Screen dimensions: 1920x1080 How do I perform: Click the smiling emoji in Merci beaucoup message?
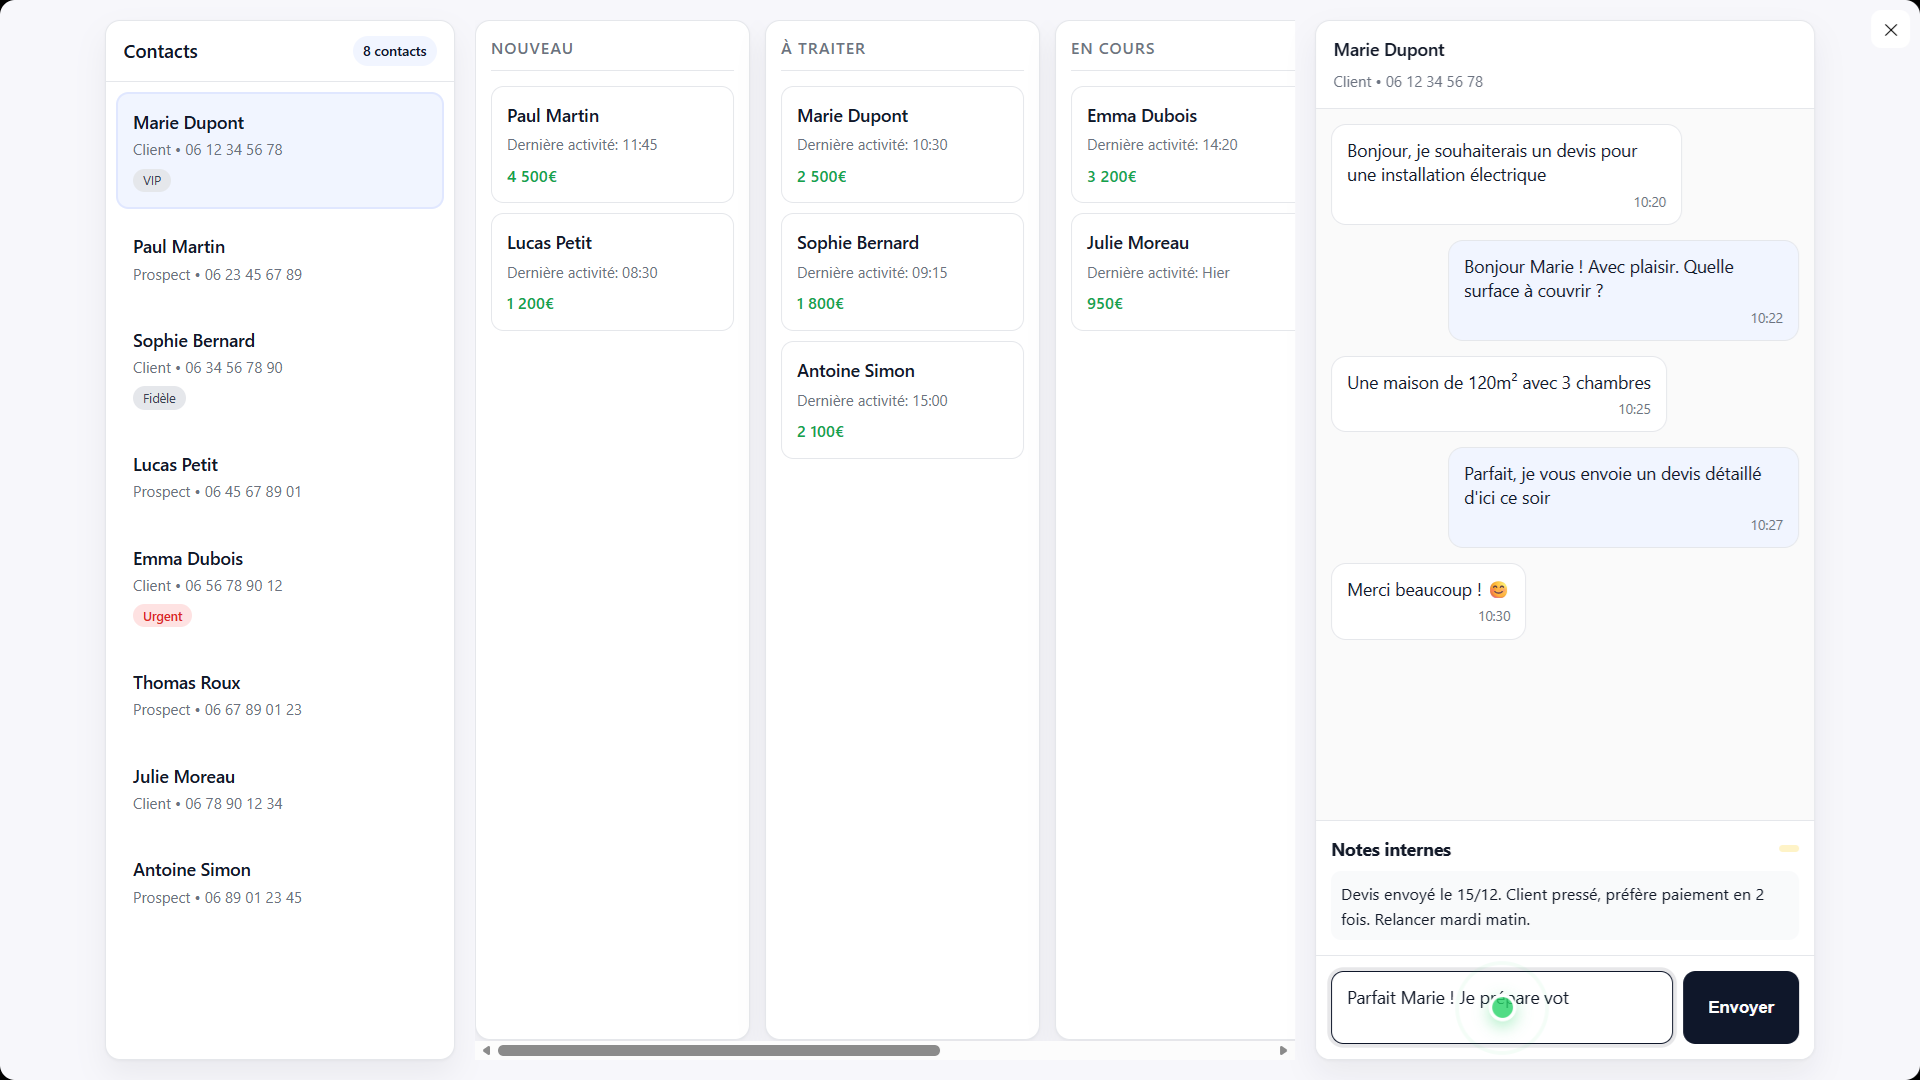point(1498,590)
